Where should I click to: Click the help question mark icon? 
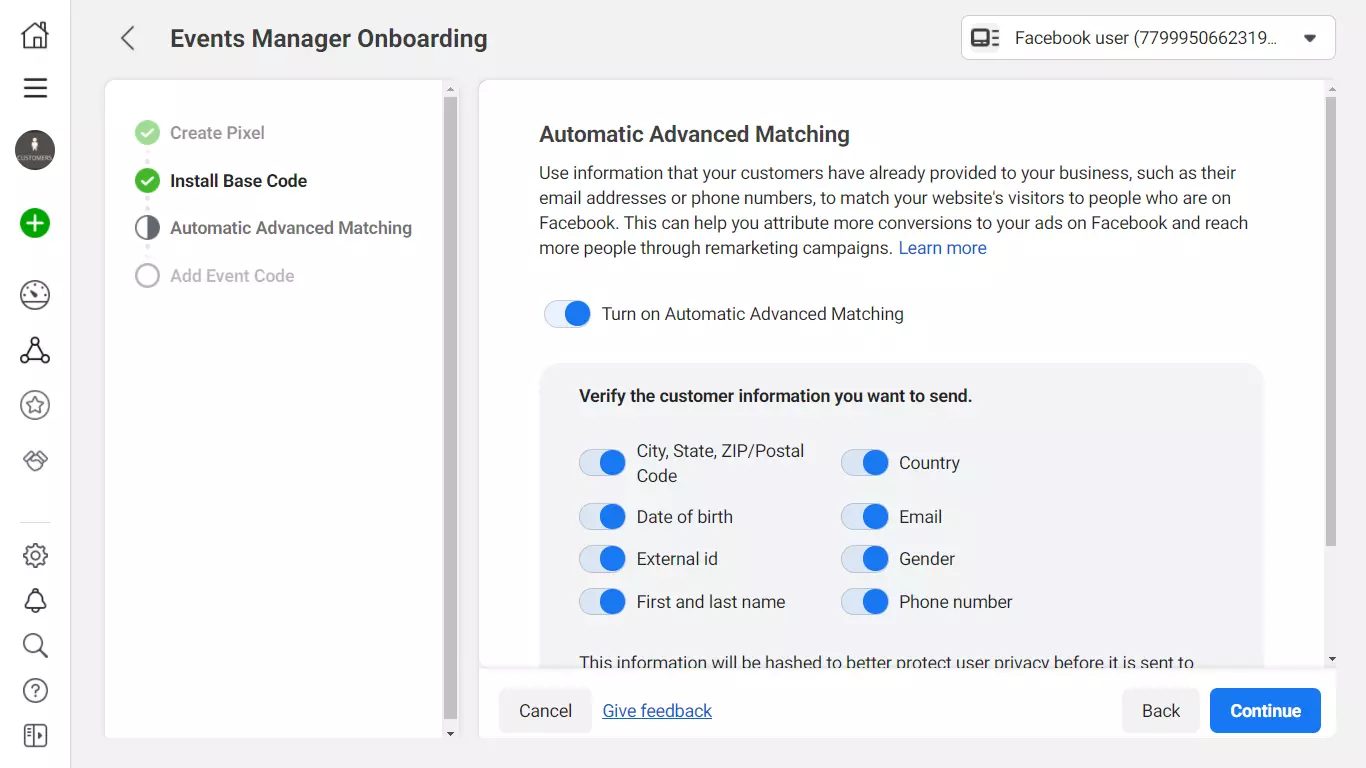(35, 690)
